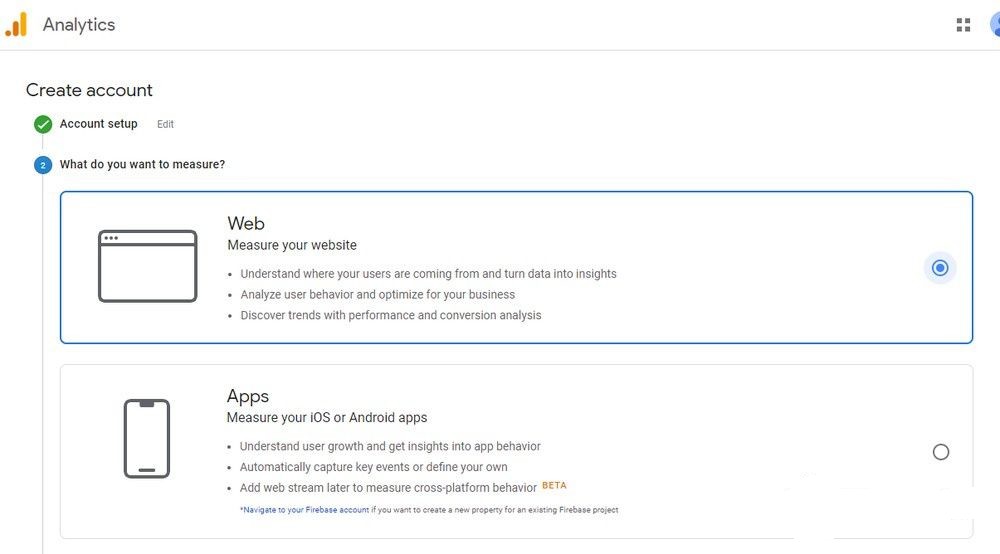Screen dimensions: 1000x554
Task: Click the Analytics bar-chart logo
Action: pos(16,25)
